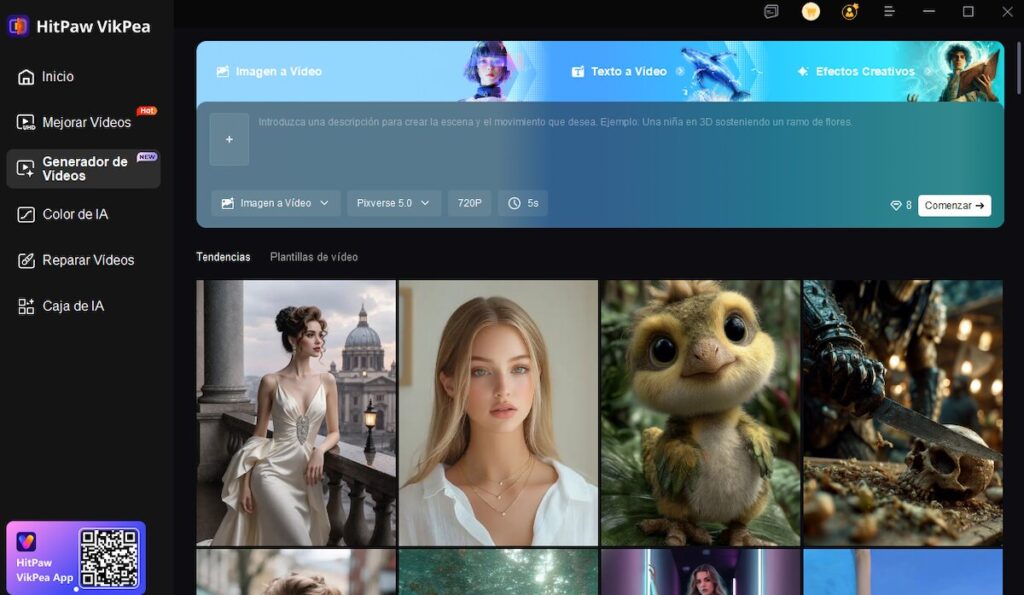
Task: Click the Mejorar Vídeos UHD icon
Action: [25, 122]
